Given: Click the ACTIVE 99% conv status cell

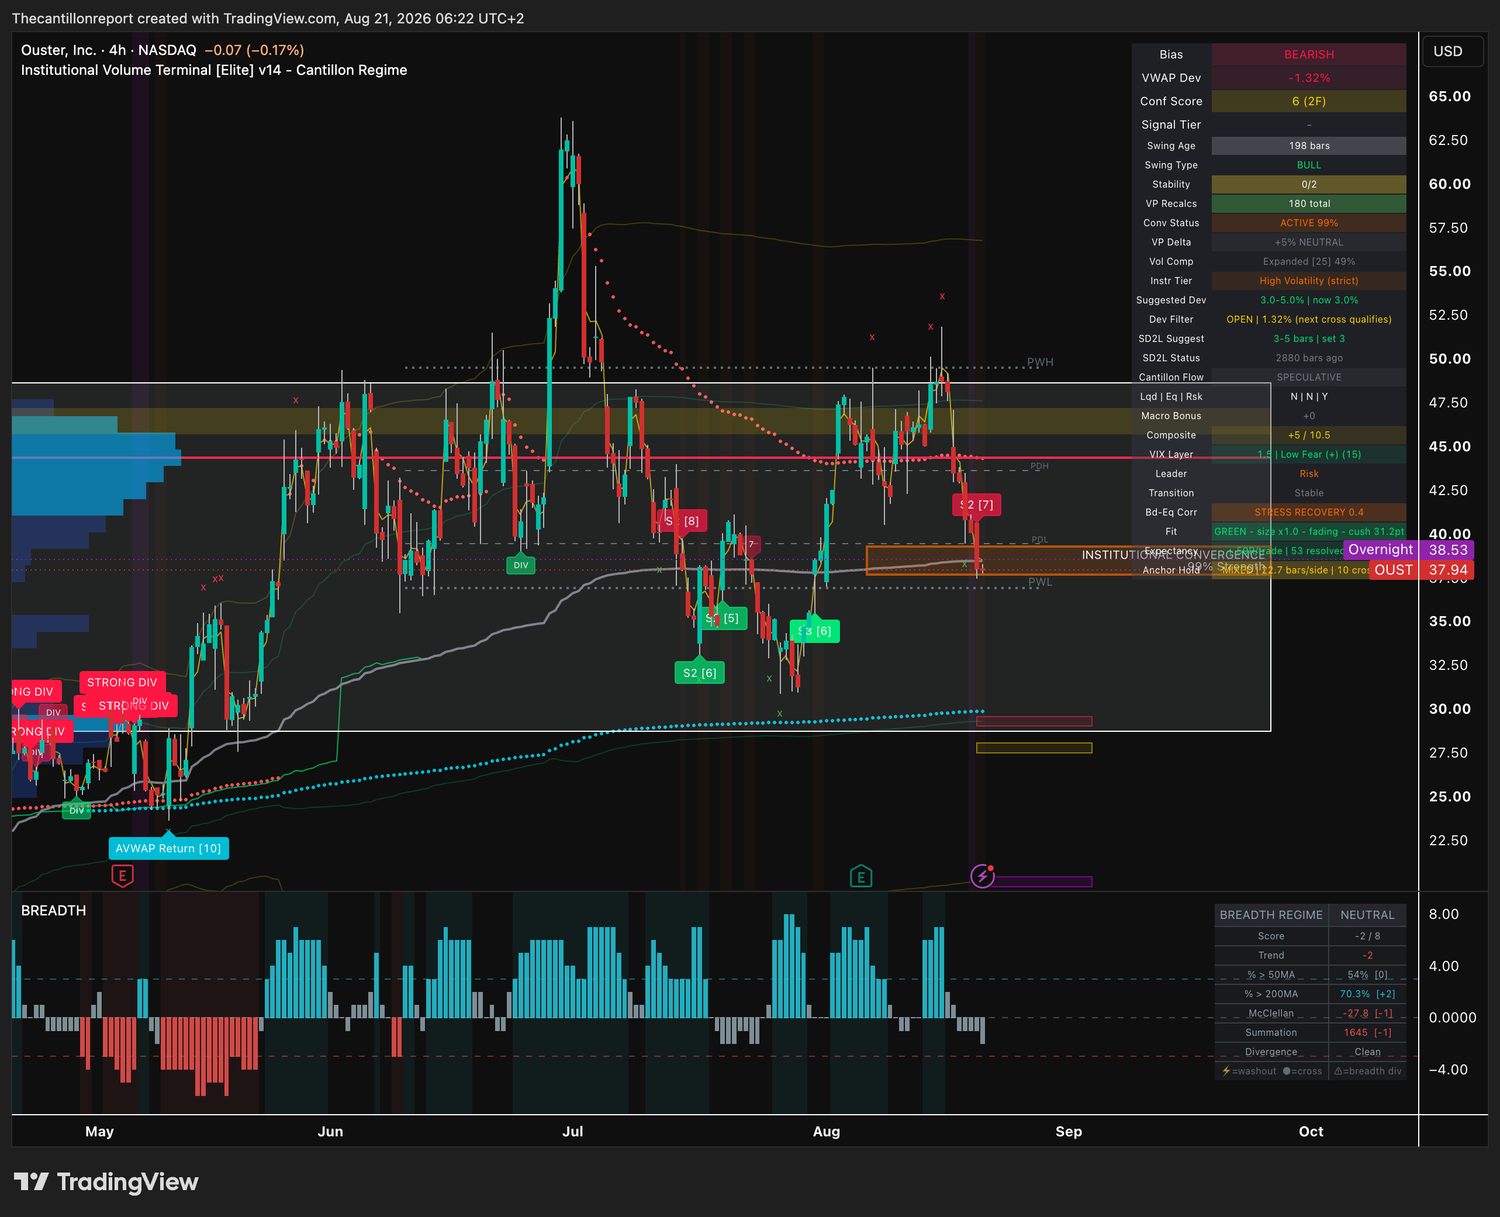Looking at the screenshot, I should (x=1309, y=223).
